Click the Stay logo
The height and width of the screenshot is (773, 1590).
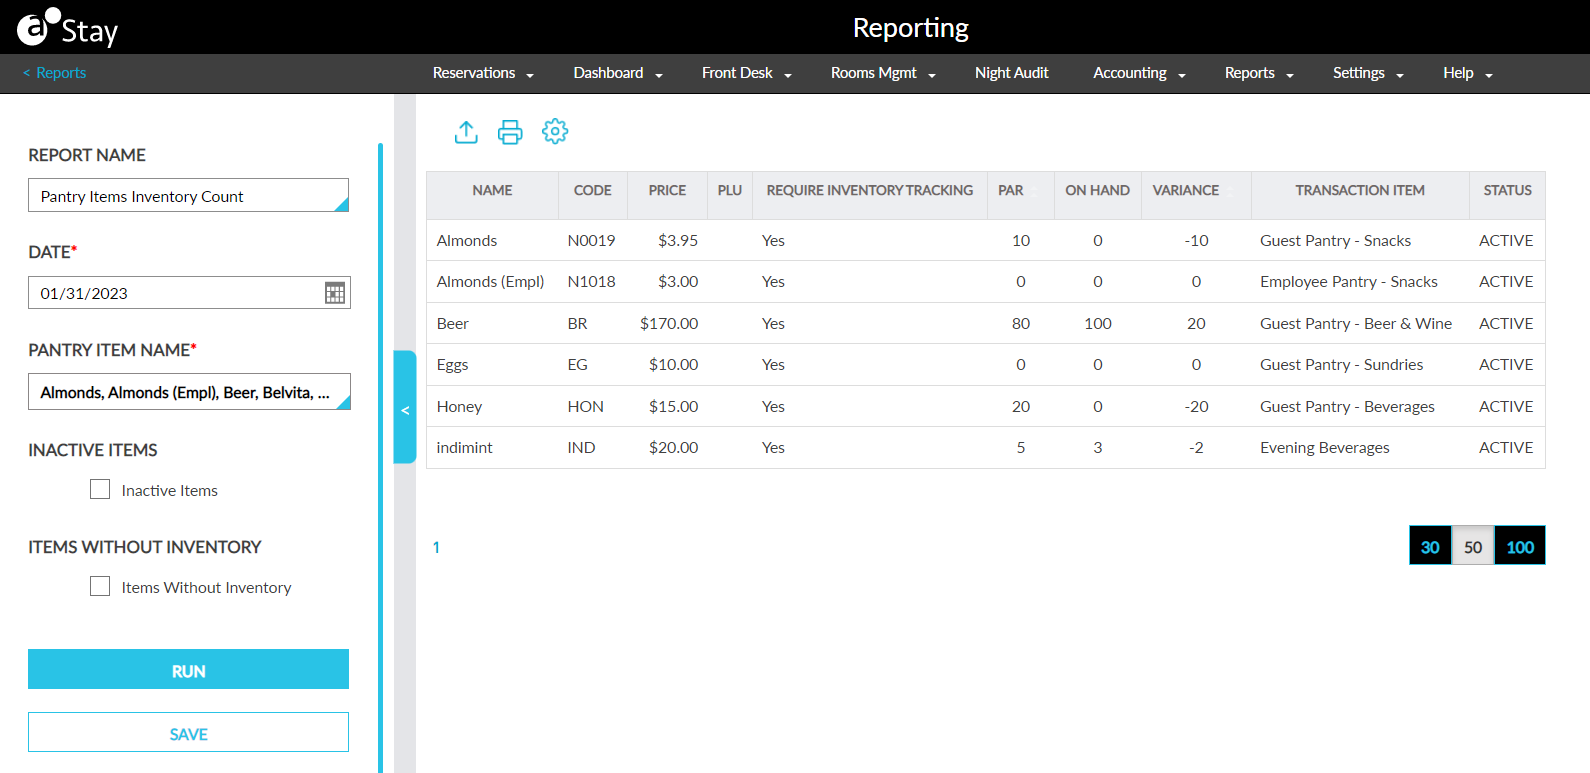pos(68,28)
